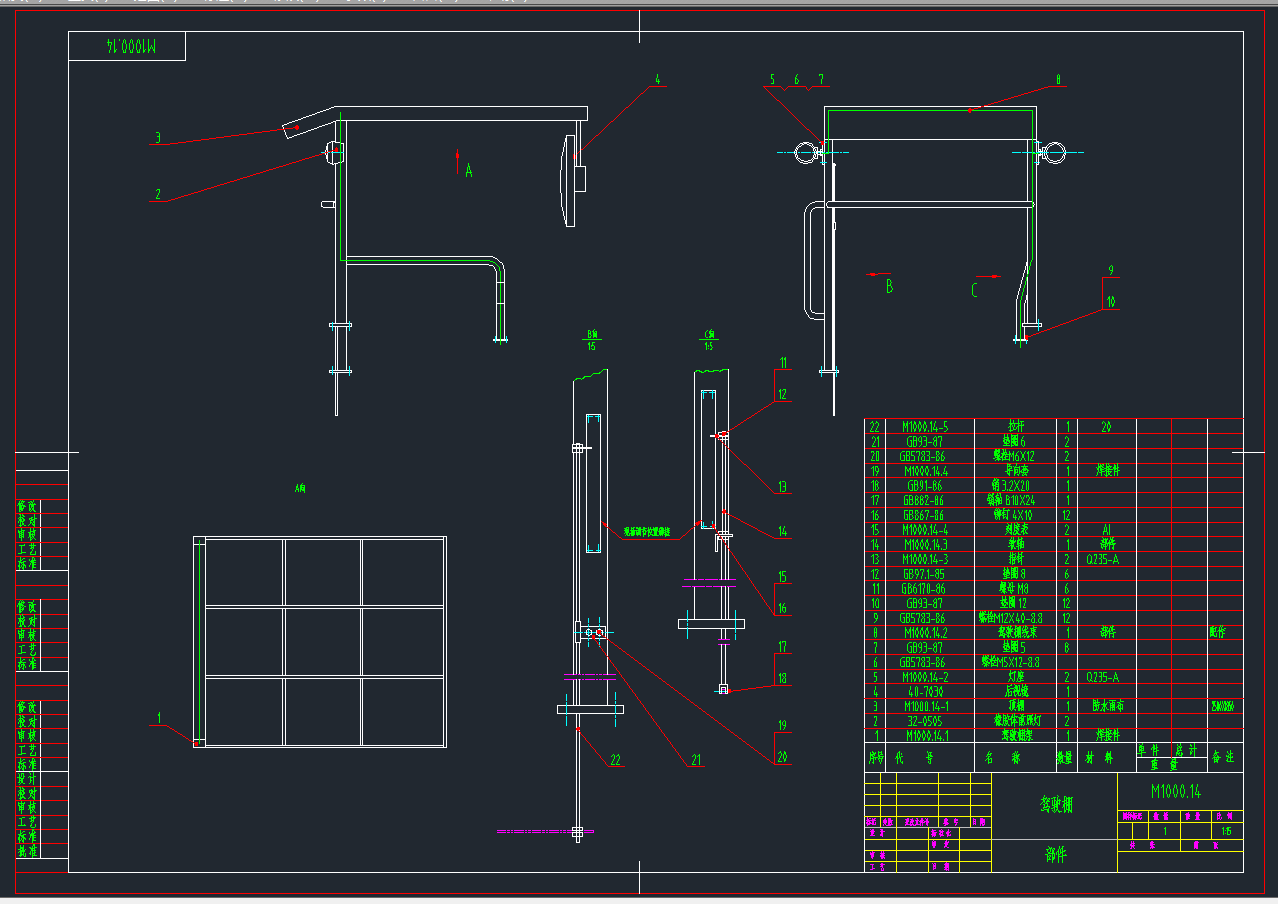Click the scale value '1:5' in title block
The height and width of the screenshot is (904, 1278).
point(1227,831)
